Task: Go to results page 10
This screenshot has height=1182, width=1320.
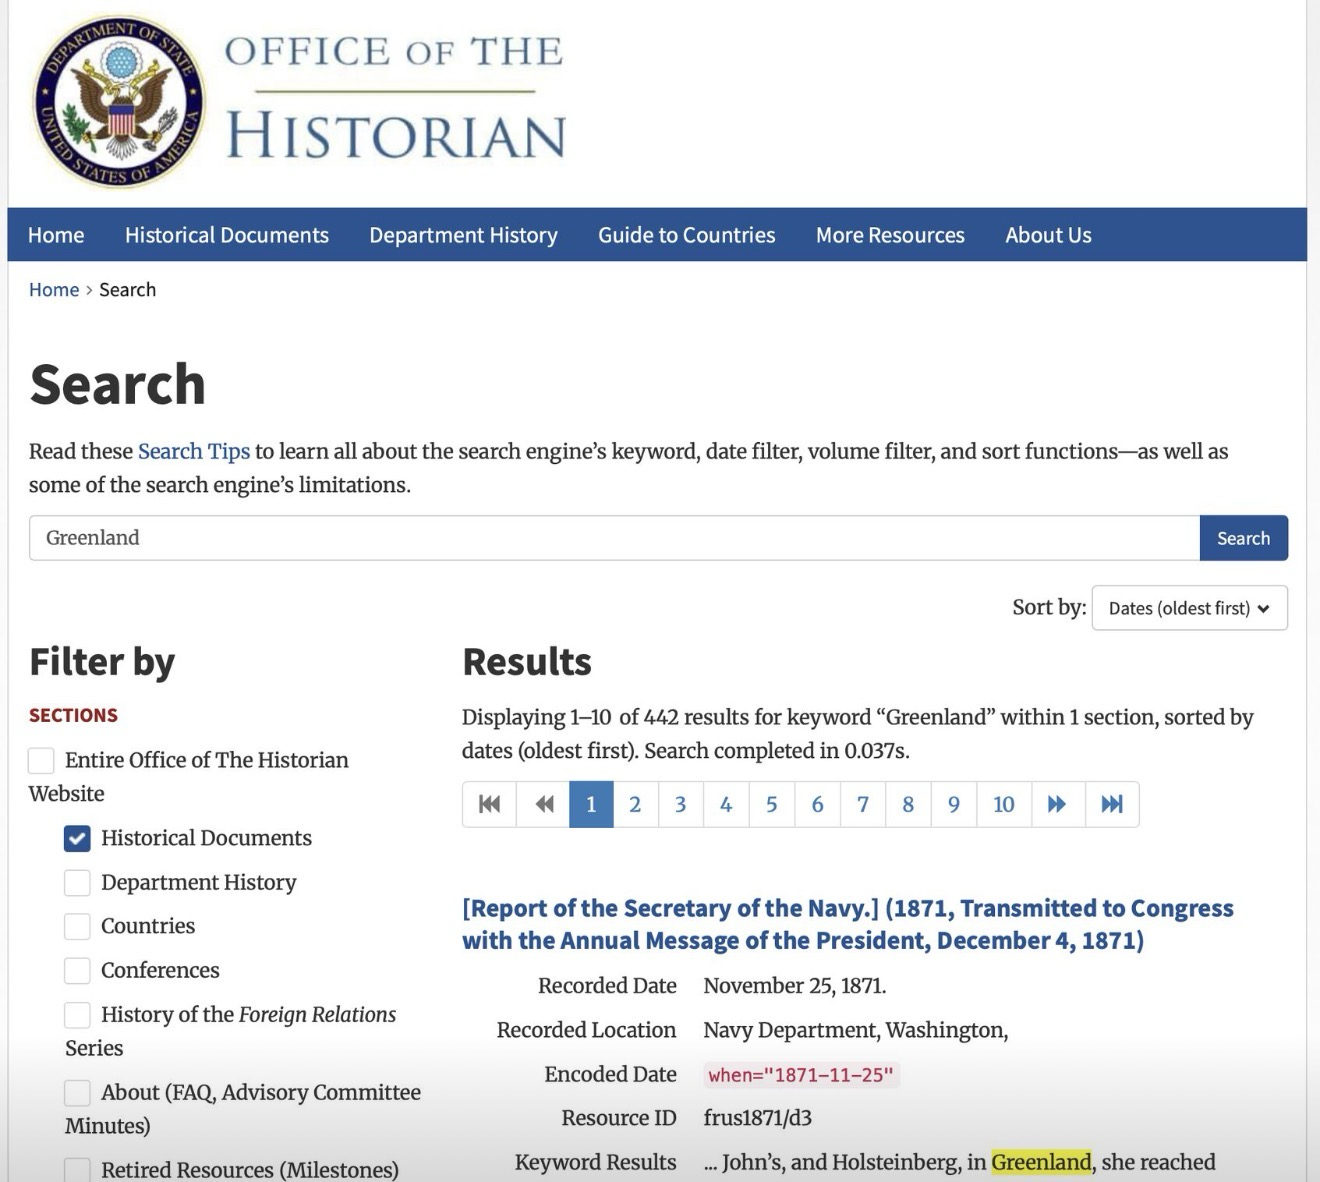Action: 1003,804
